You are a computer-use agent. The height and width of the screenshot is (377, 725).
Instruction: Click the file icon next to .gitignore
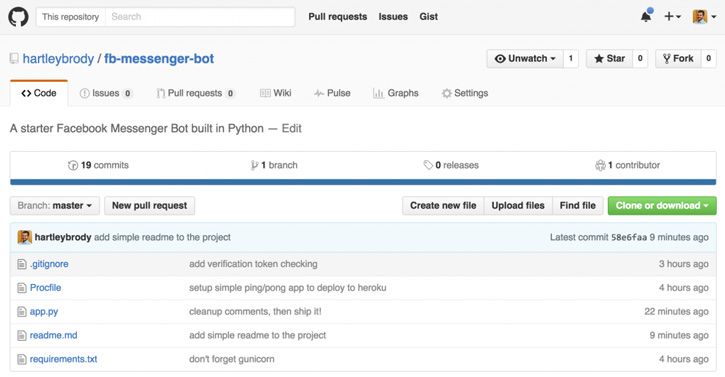[x=22, y=264]
